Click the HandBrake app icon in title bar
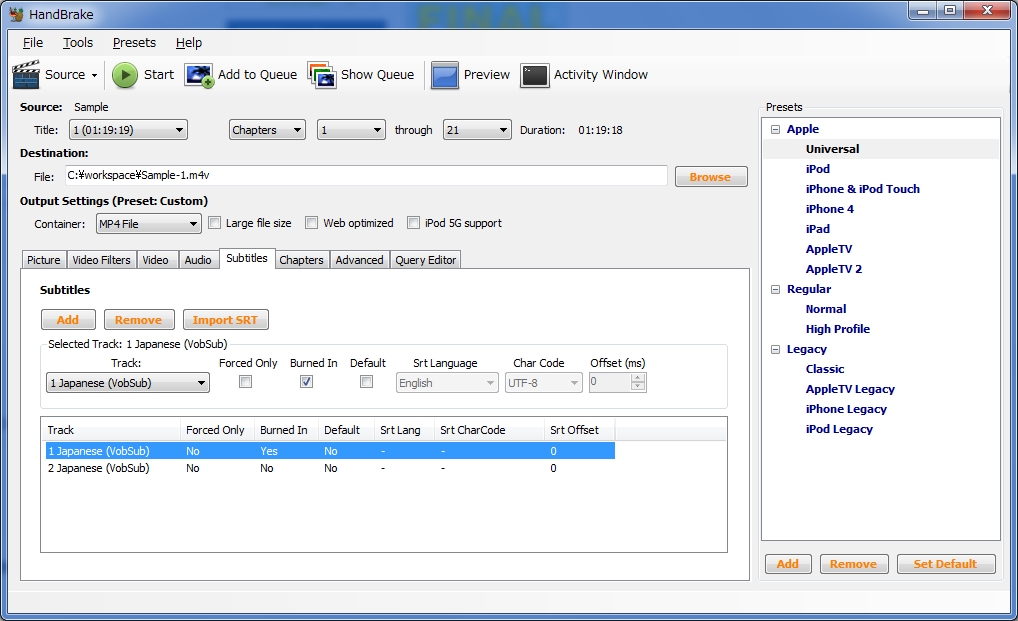Image resolution: width=1018 pixels, height=621 pixels. 16,14
